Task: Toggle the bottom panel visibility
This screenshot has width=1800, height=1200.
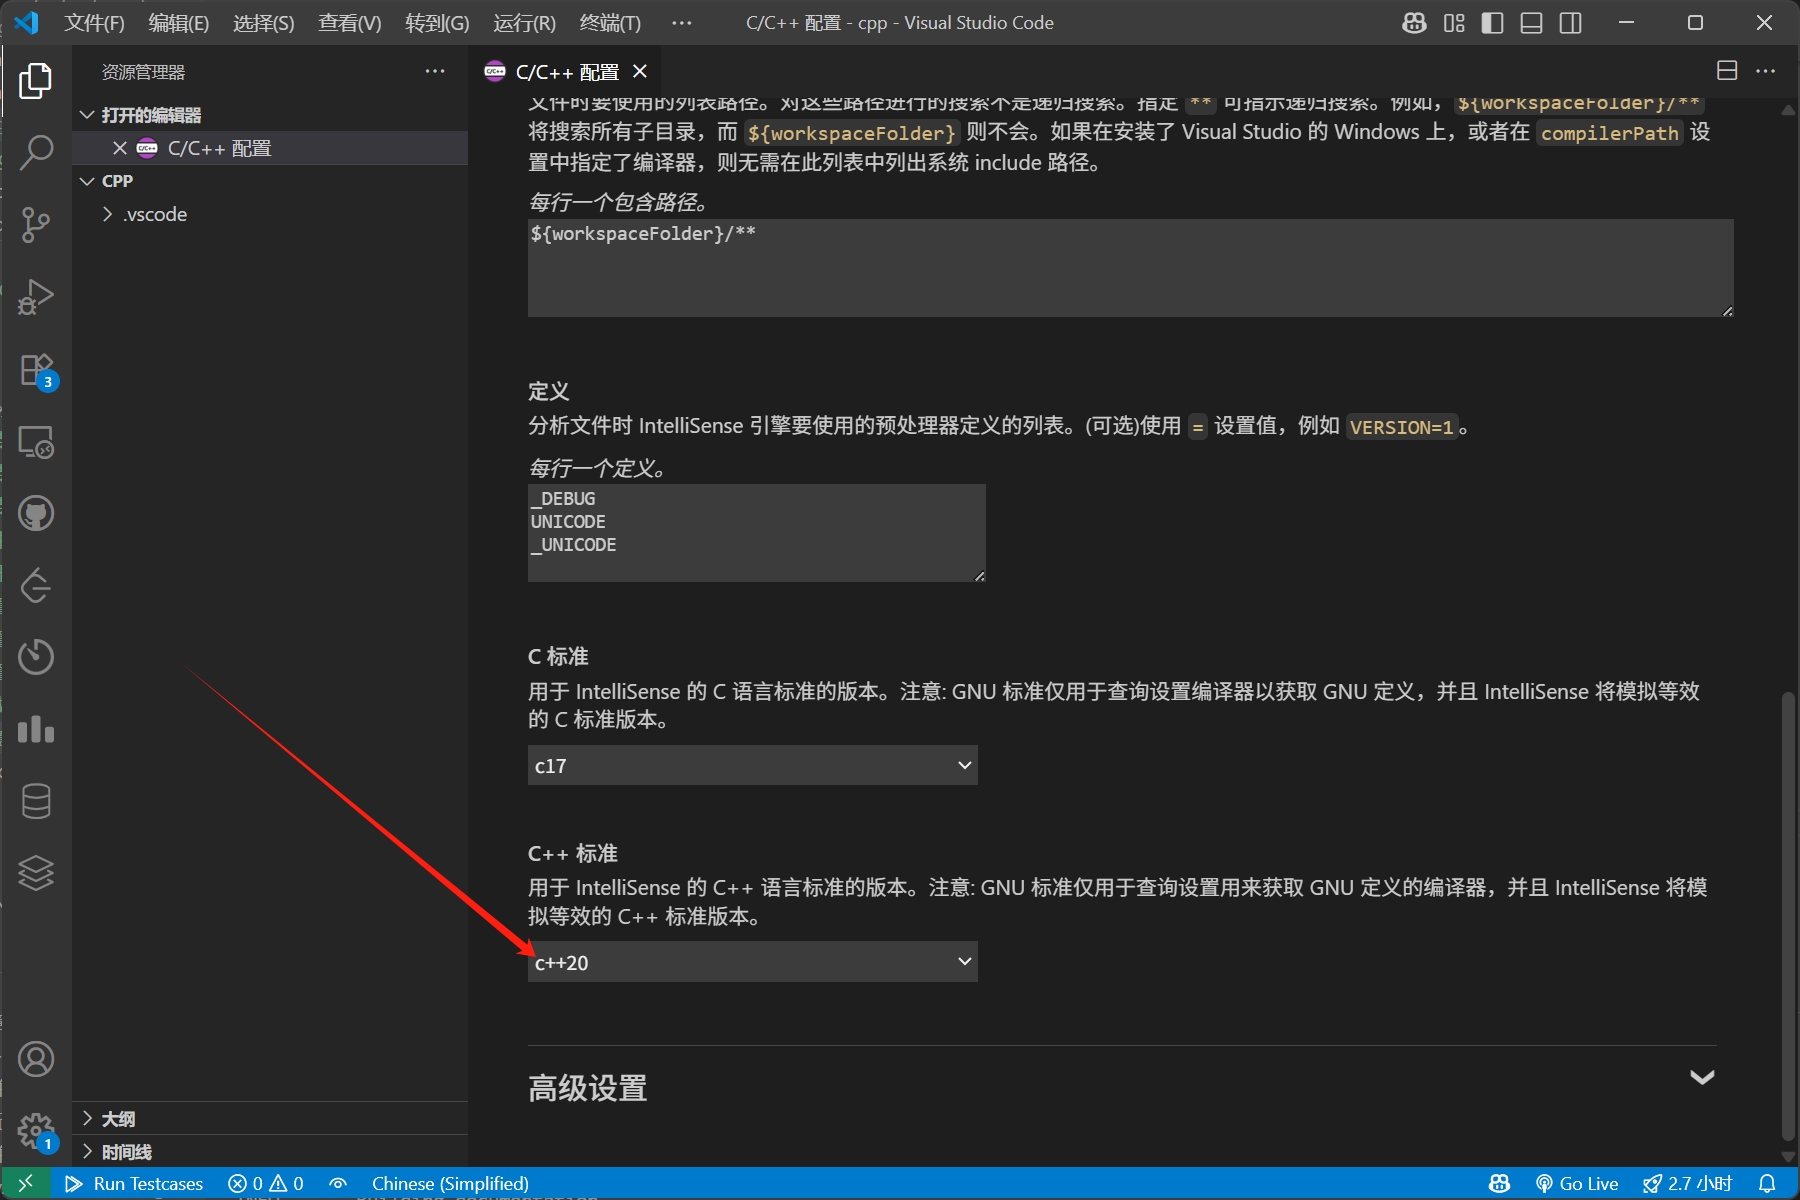Action: point(1531,22)
